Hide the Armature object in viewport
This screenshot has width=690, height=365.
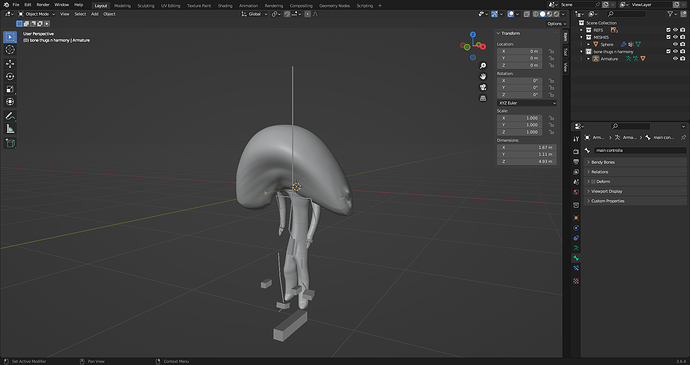click(675, 59)
